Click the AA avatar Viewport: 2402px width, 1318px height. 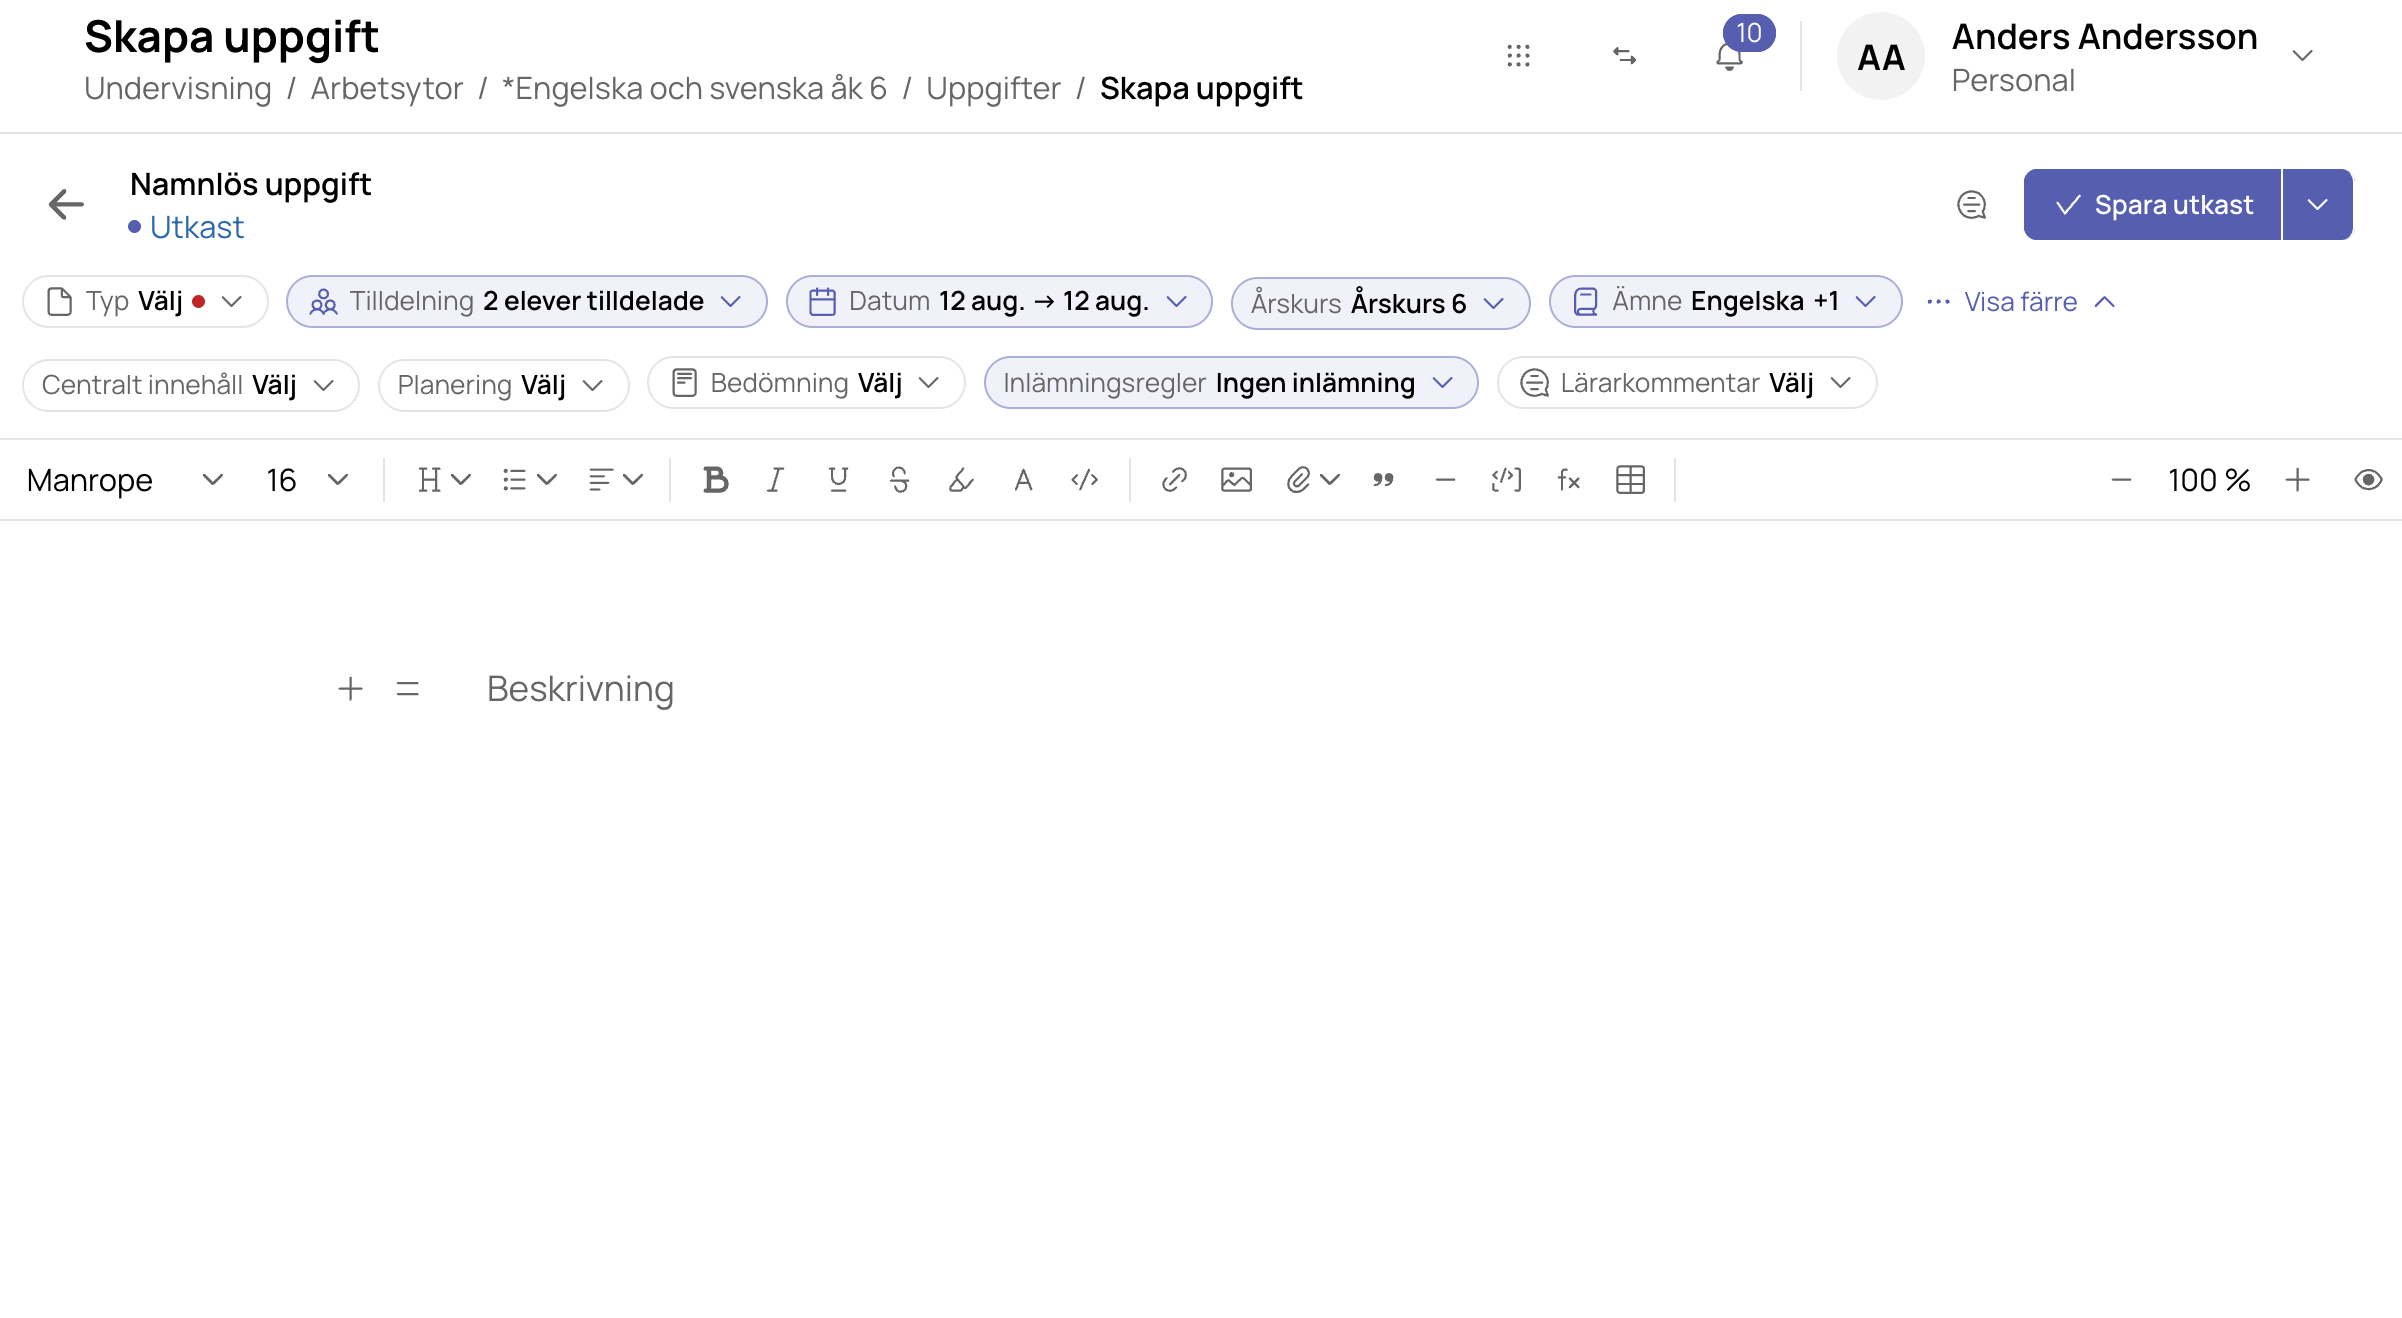[x=1880, y=57]
